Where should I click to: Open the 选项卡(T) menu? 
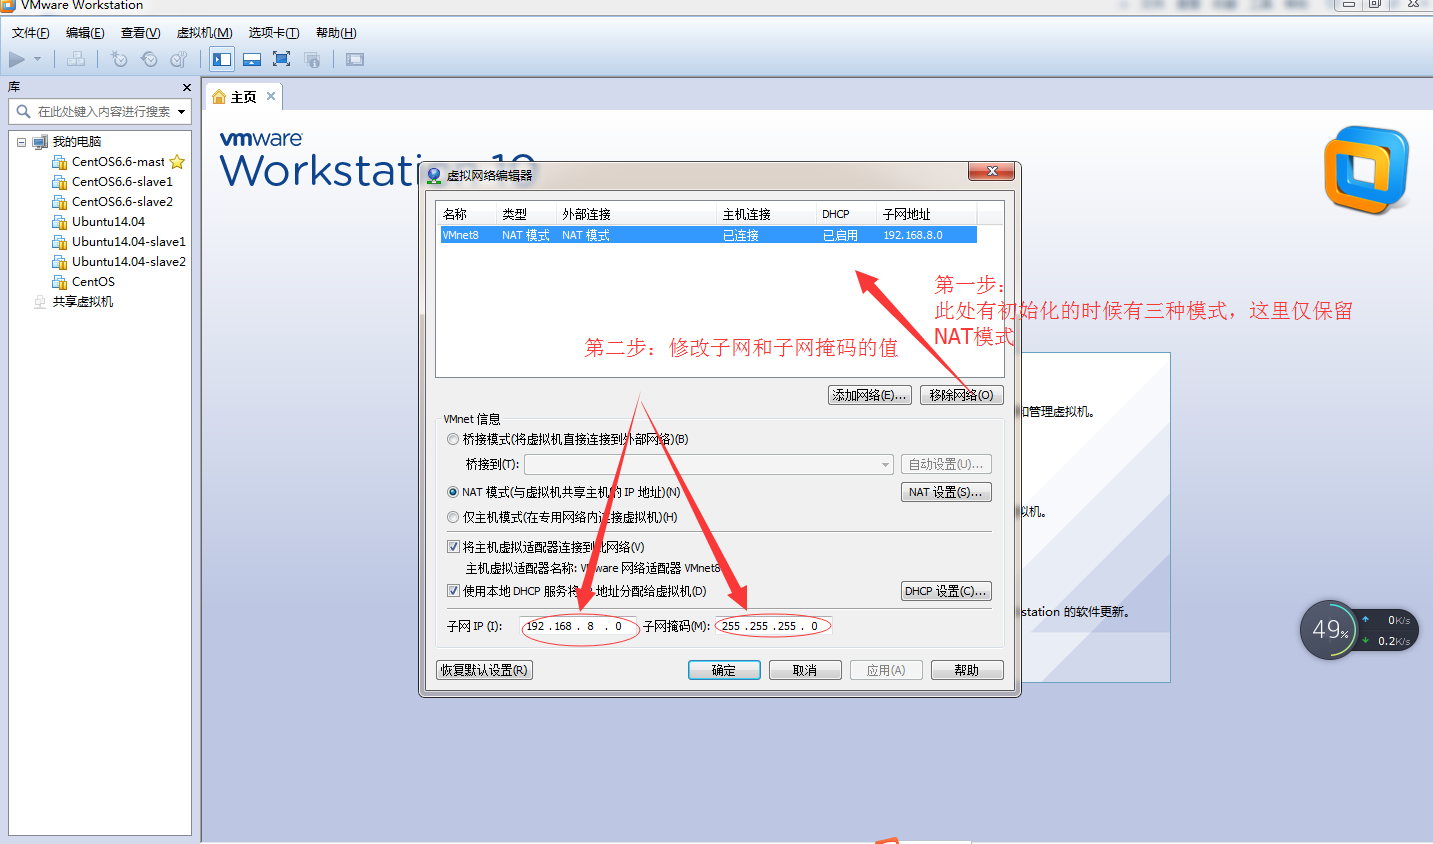coord(274,33)
